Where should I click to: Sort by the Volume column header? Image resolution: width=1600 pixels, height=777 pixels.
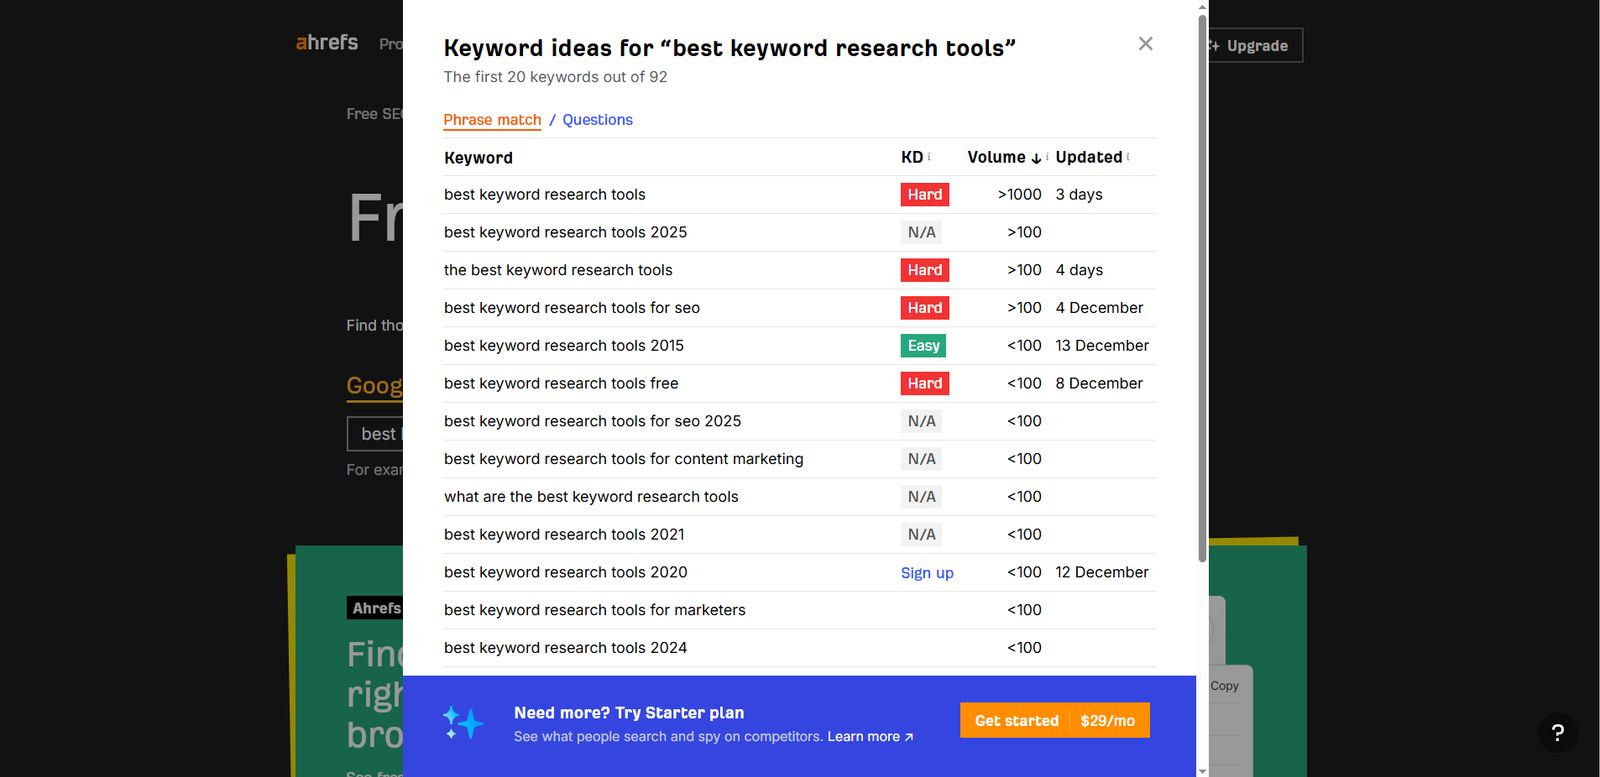(996, 157)
